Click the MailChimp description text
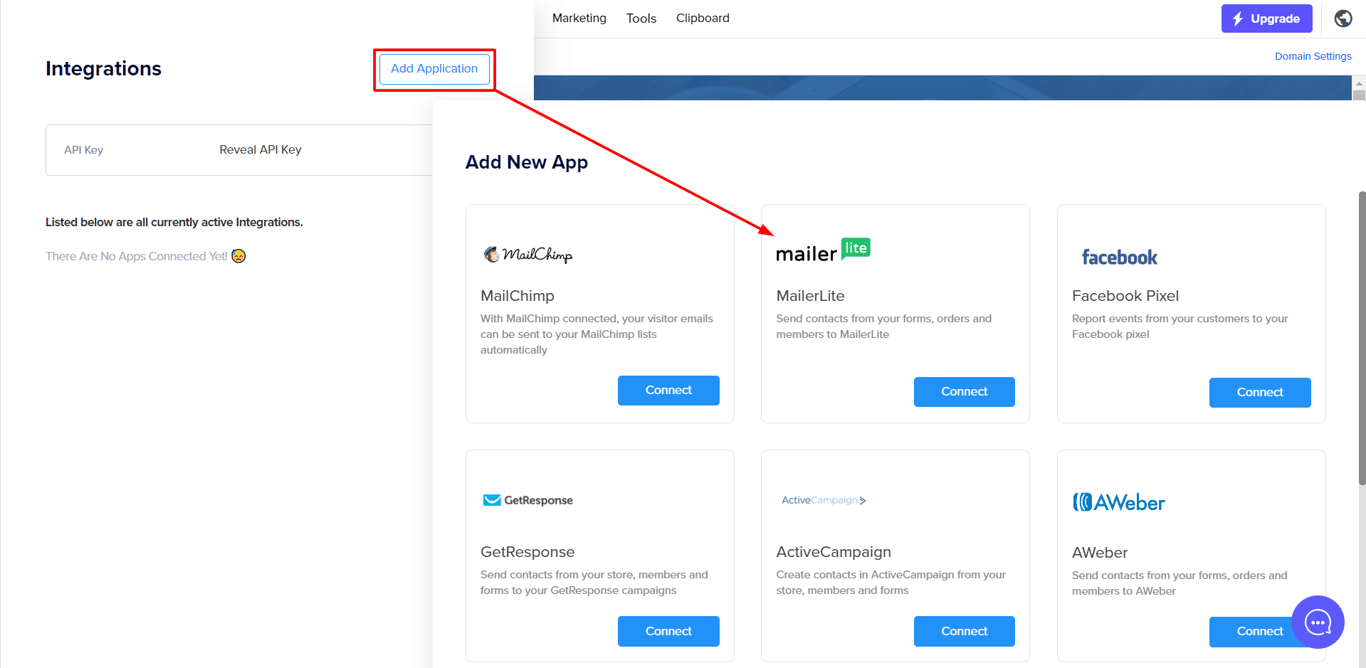Screen dimensions: 1366x668 coord(597,334)
